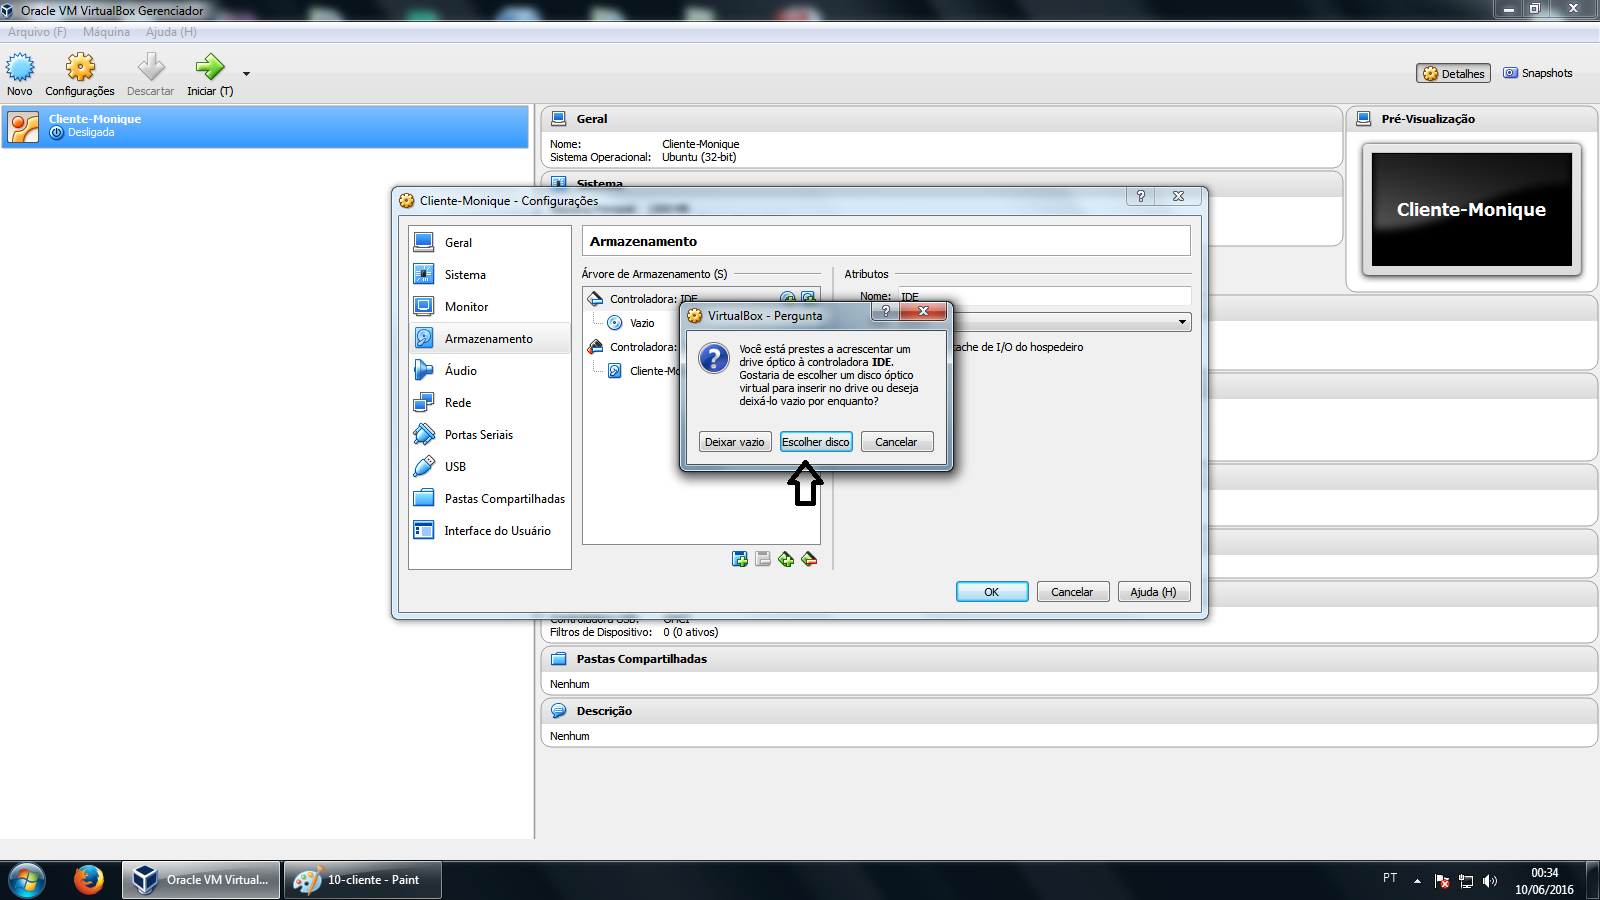Open Armazenamento disk category

point(489,338)
